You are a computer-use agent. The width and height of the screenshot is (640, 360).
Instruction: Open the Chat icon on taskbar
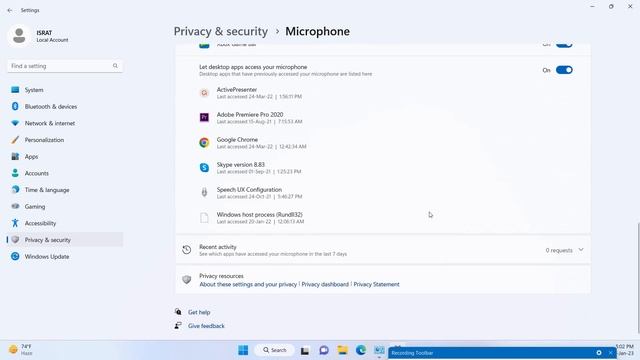tap(324, 350)
